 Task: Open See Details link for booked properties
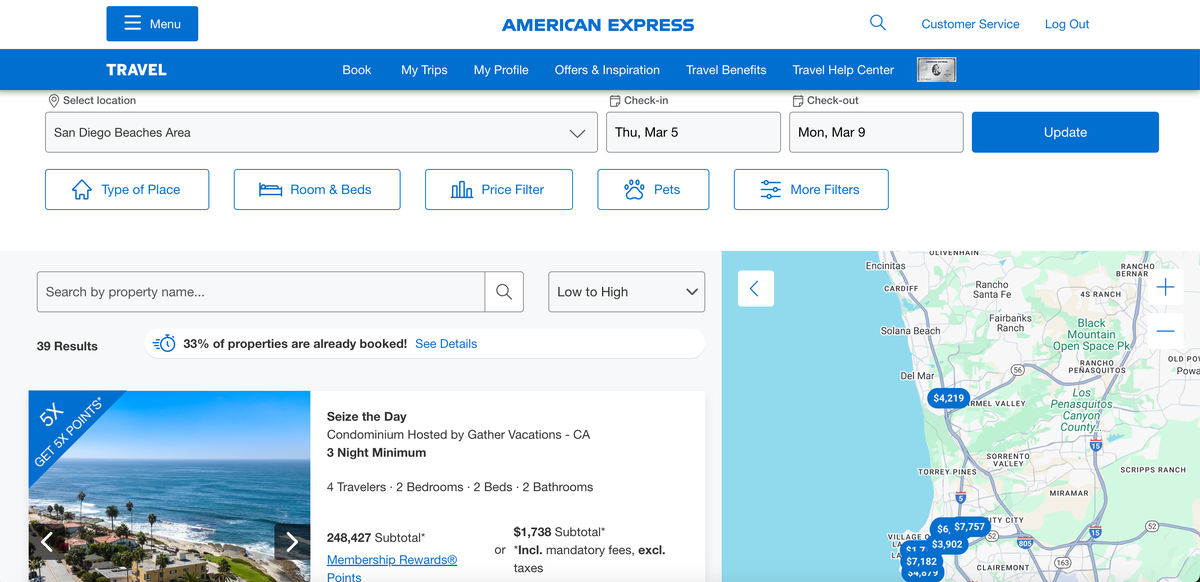coord(446,344)
